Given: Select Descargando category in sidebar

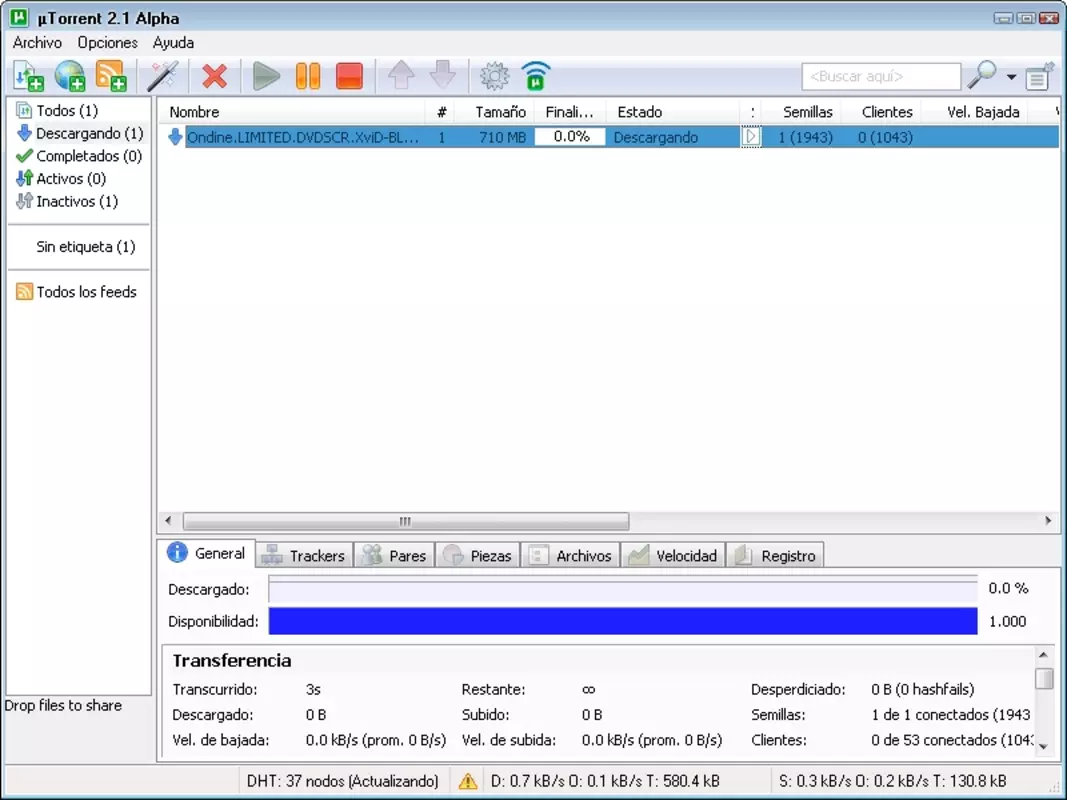Looking at the screenshot, I should point(80,133).
